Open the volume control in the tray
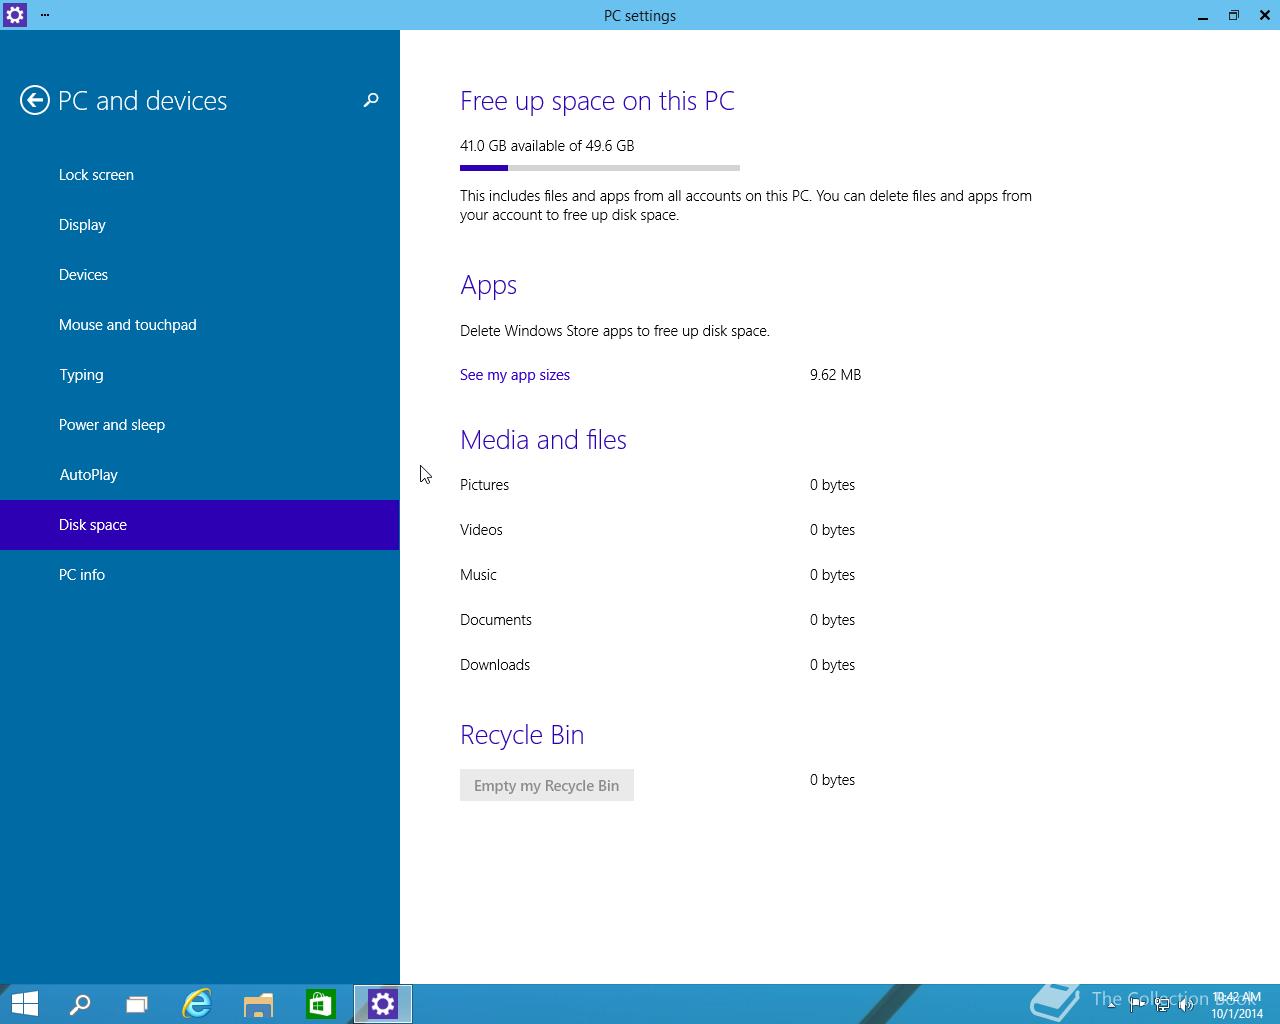The height and width of the screenshot is (1024, 1280). click(x=1187, y=1006)
